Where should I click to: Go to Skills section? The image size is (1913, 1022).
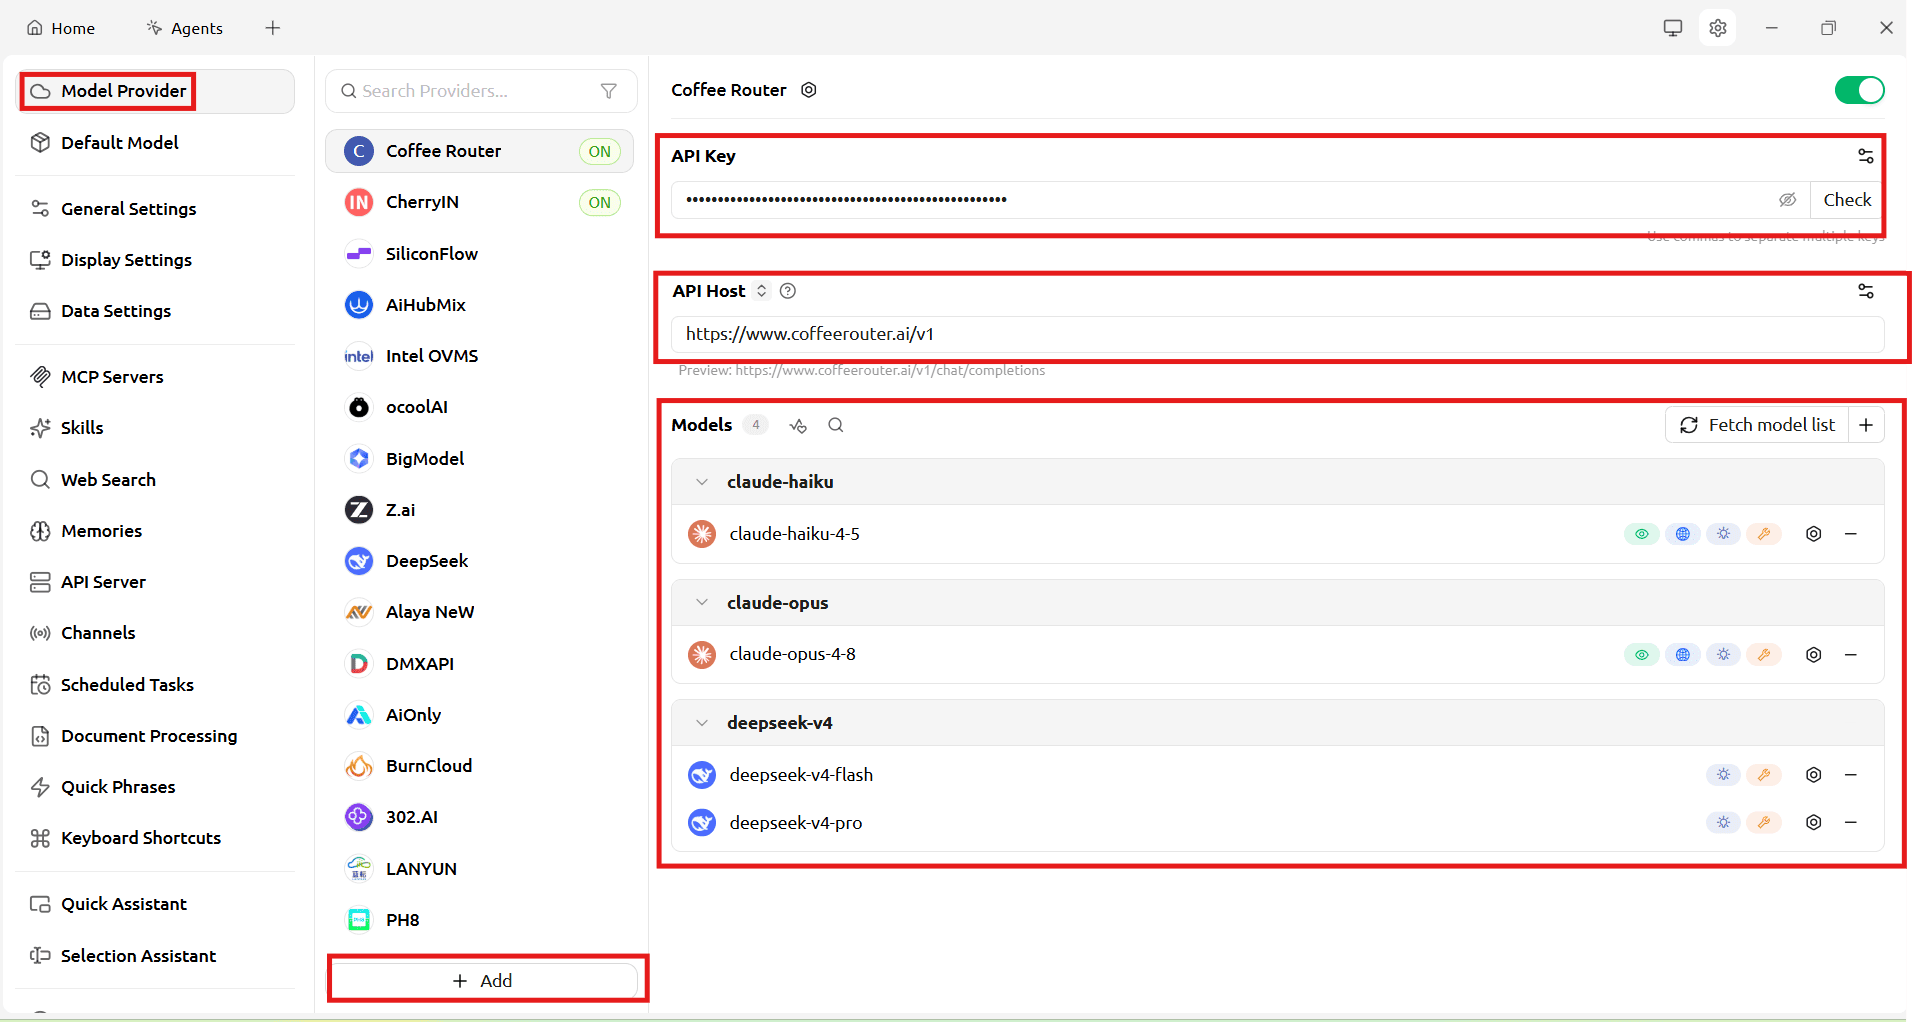coord(157,428)
